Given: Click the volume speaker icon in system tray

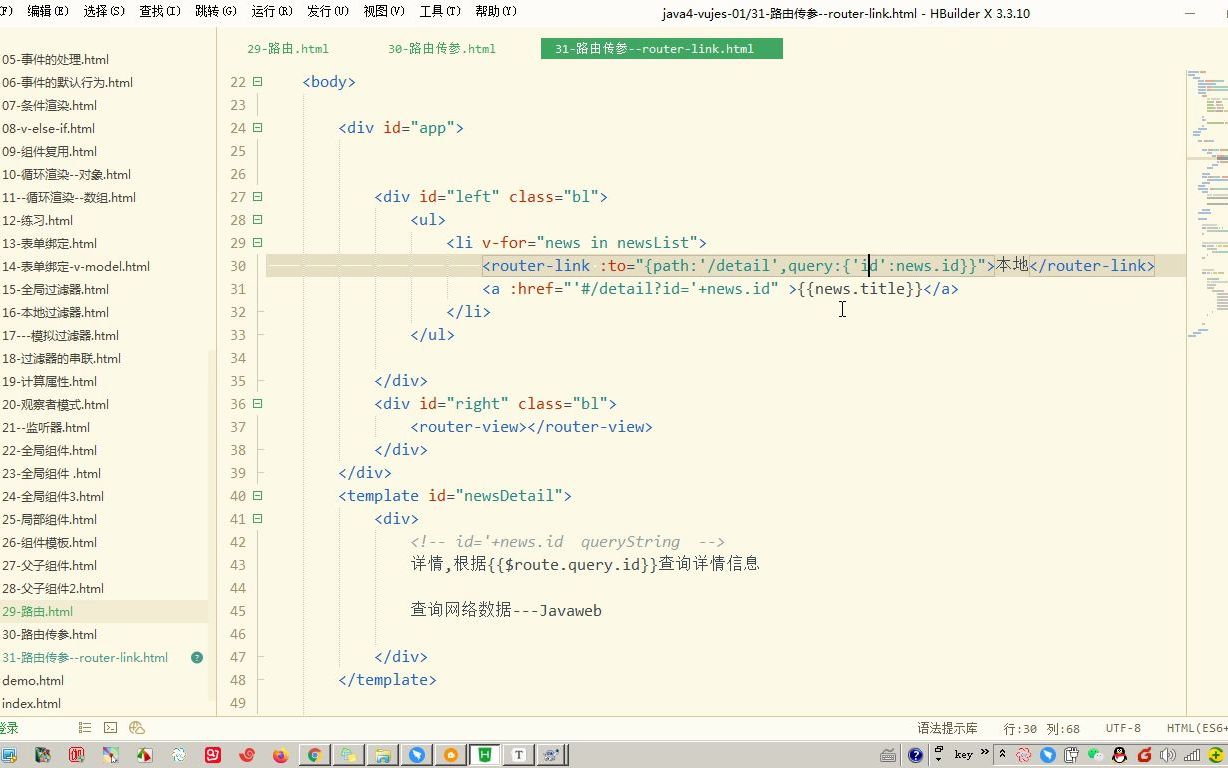Looking at the screenshot, I should click(1167, 755).
